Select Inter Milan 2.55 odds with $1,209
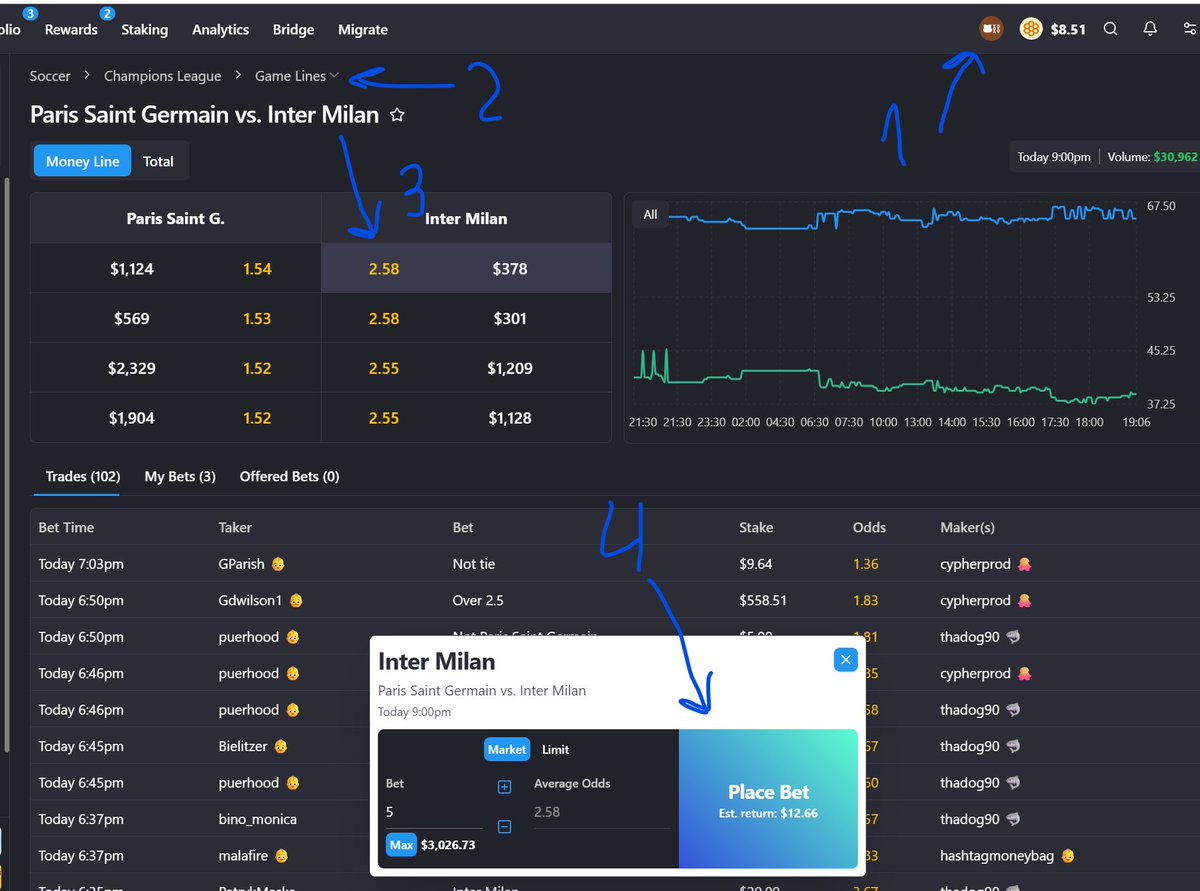1200x891 pixels. coord(384,368)
